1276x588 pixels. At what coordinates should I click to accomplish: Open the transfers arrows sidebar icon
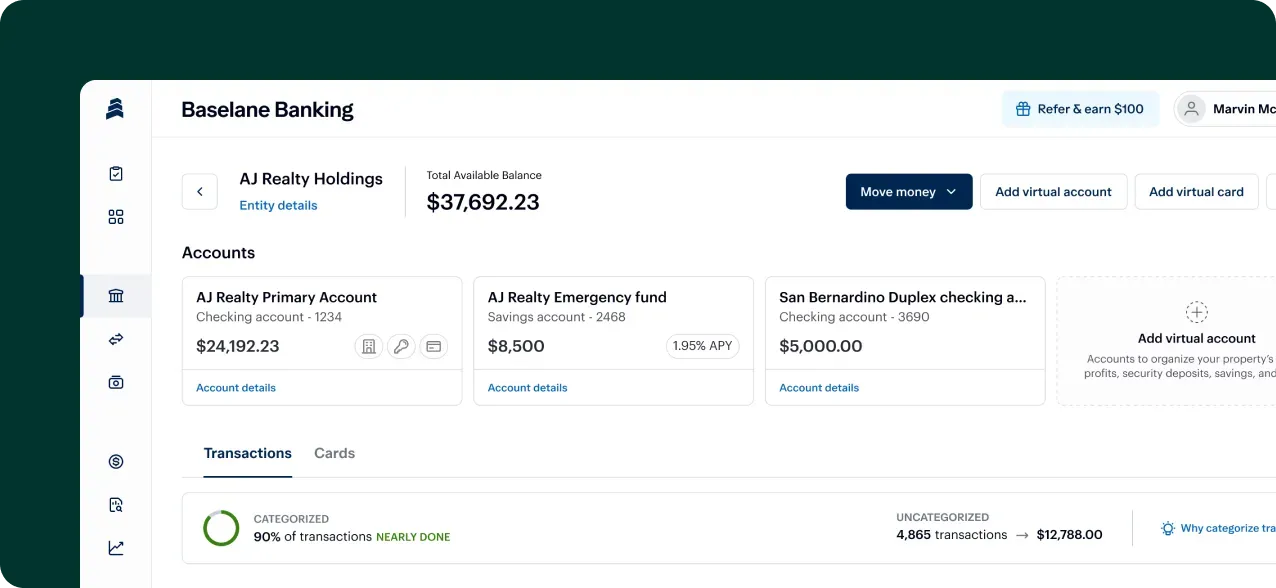coord(116,339)
